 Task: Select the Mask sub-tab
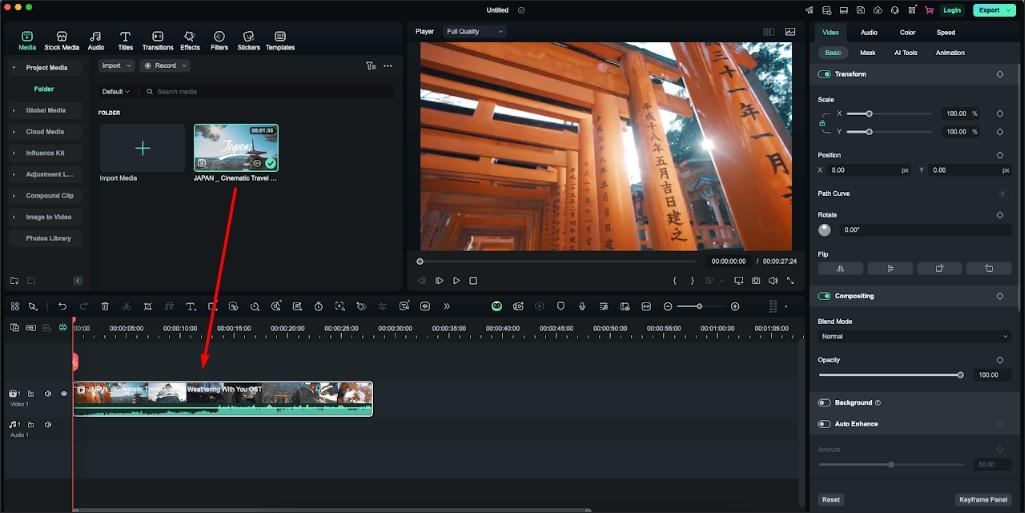tap(867, 52)
